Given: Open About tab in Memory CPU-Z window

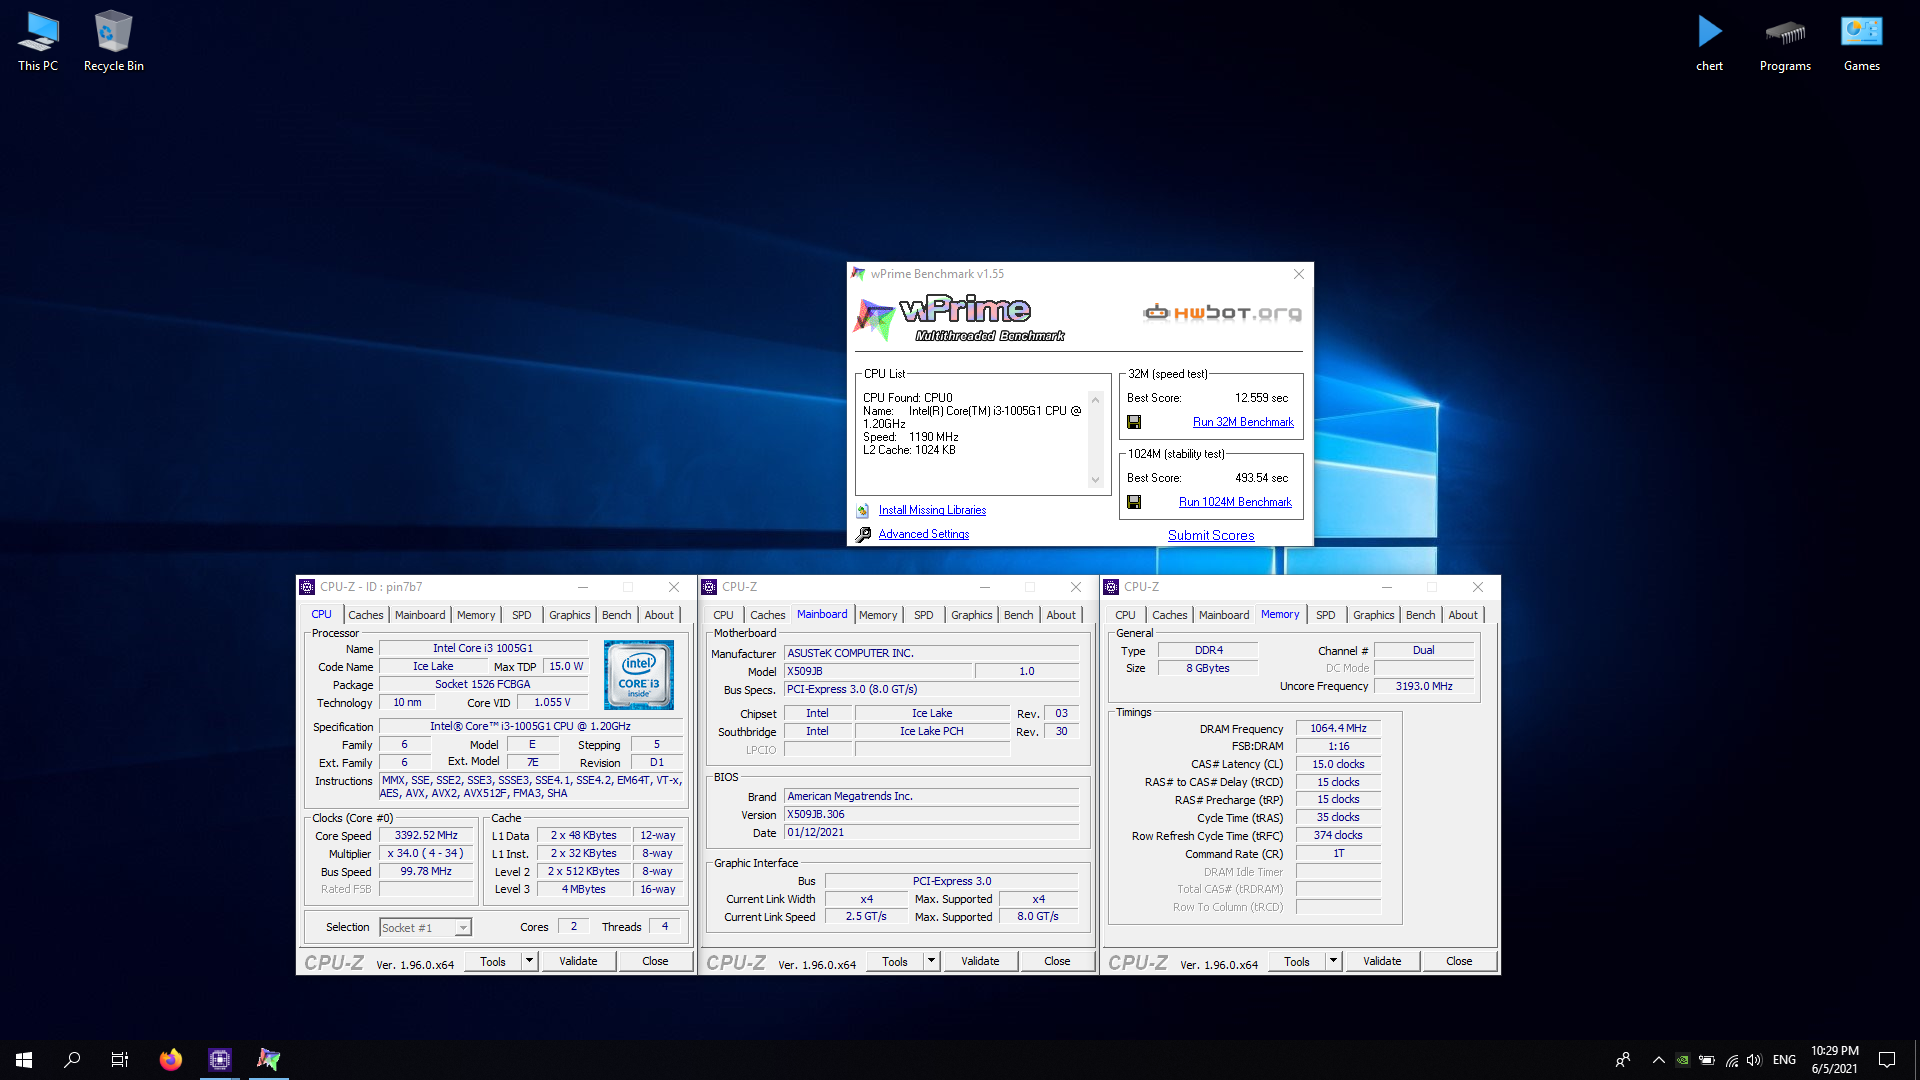Looking at the screenshot, I should 1463,615.
